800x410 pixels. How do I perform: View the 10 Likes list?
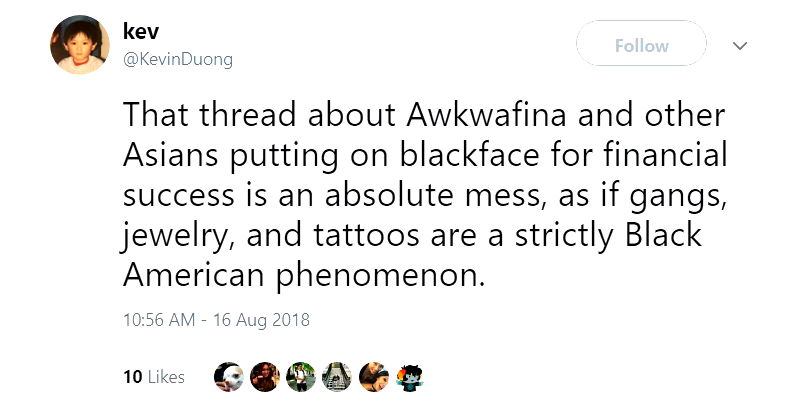153,377
